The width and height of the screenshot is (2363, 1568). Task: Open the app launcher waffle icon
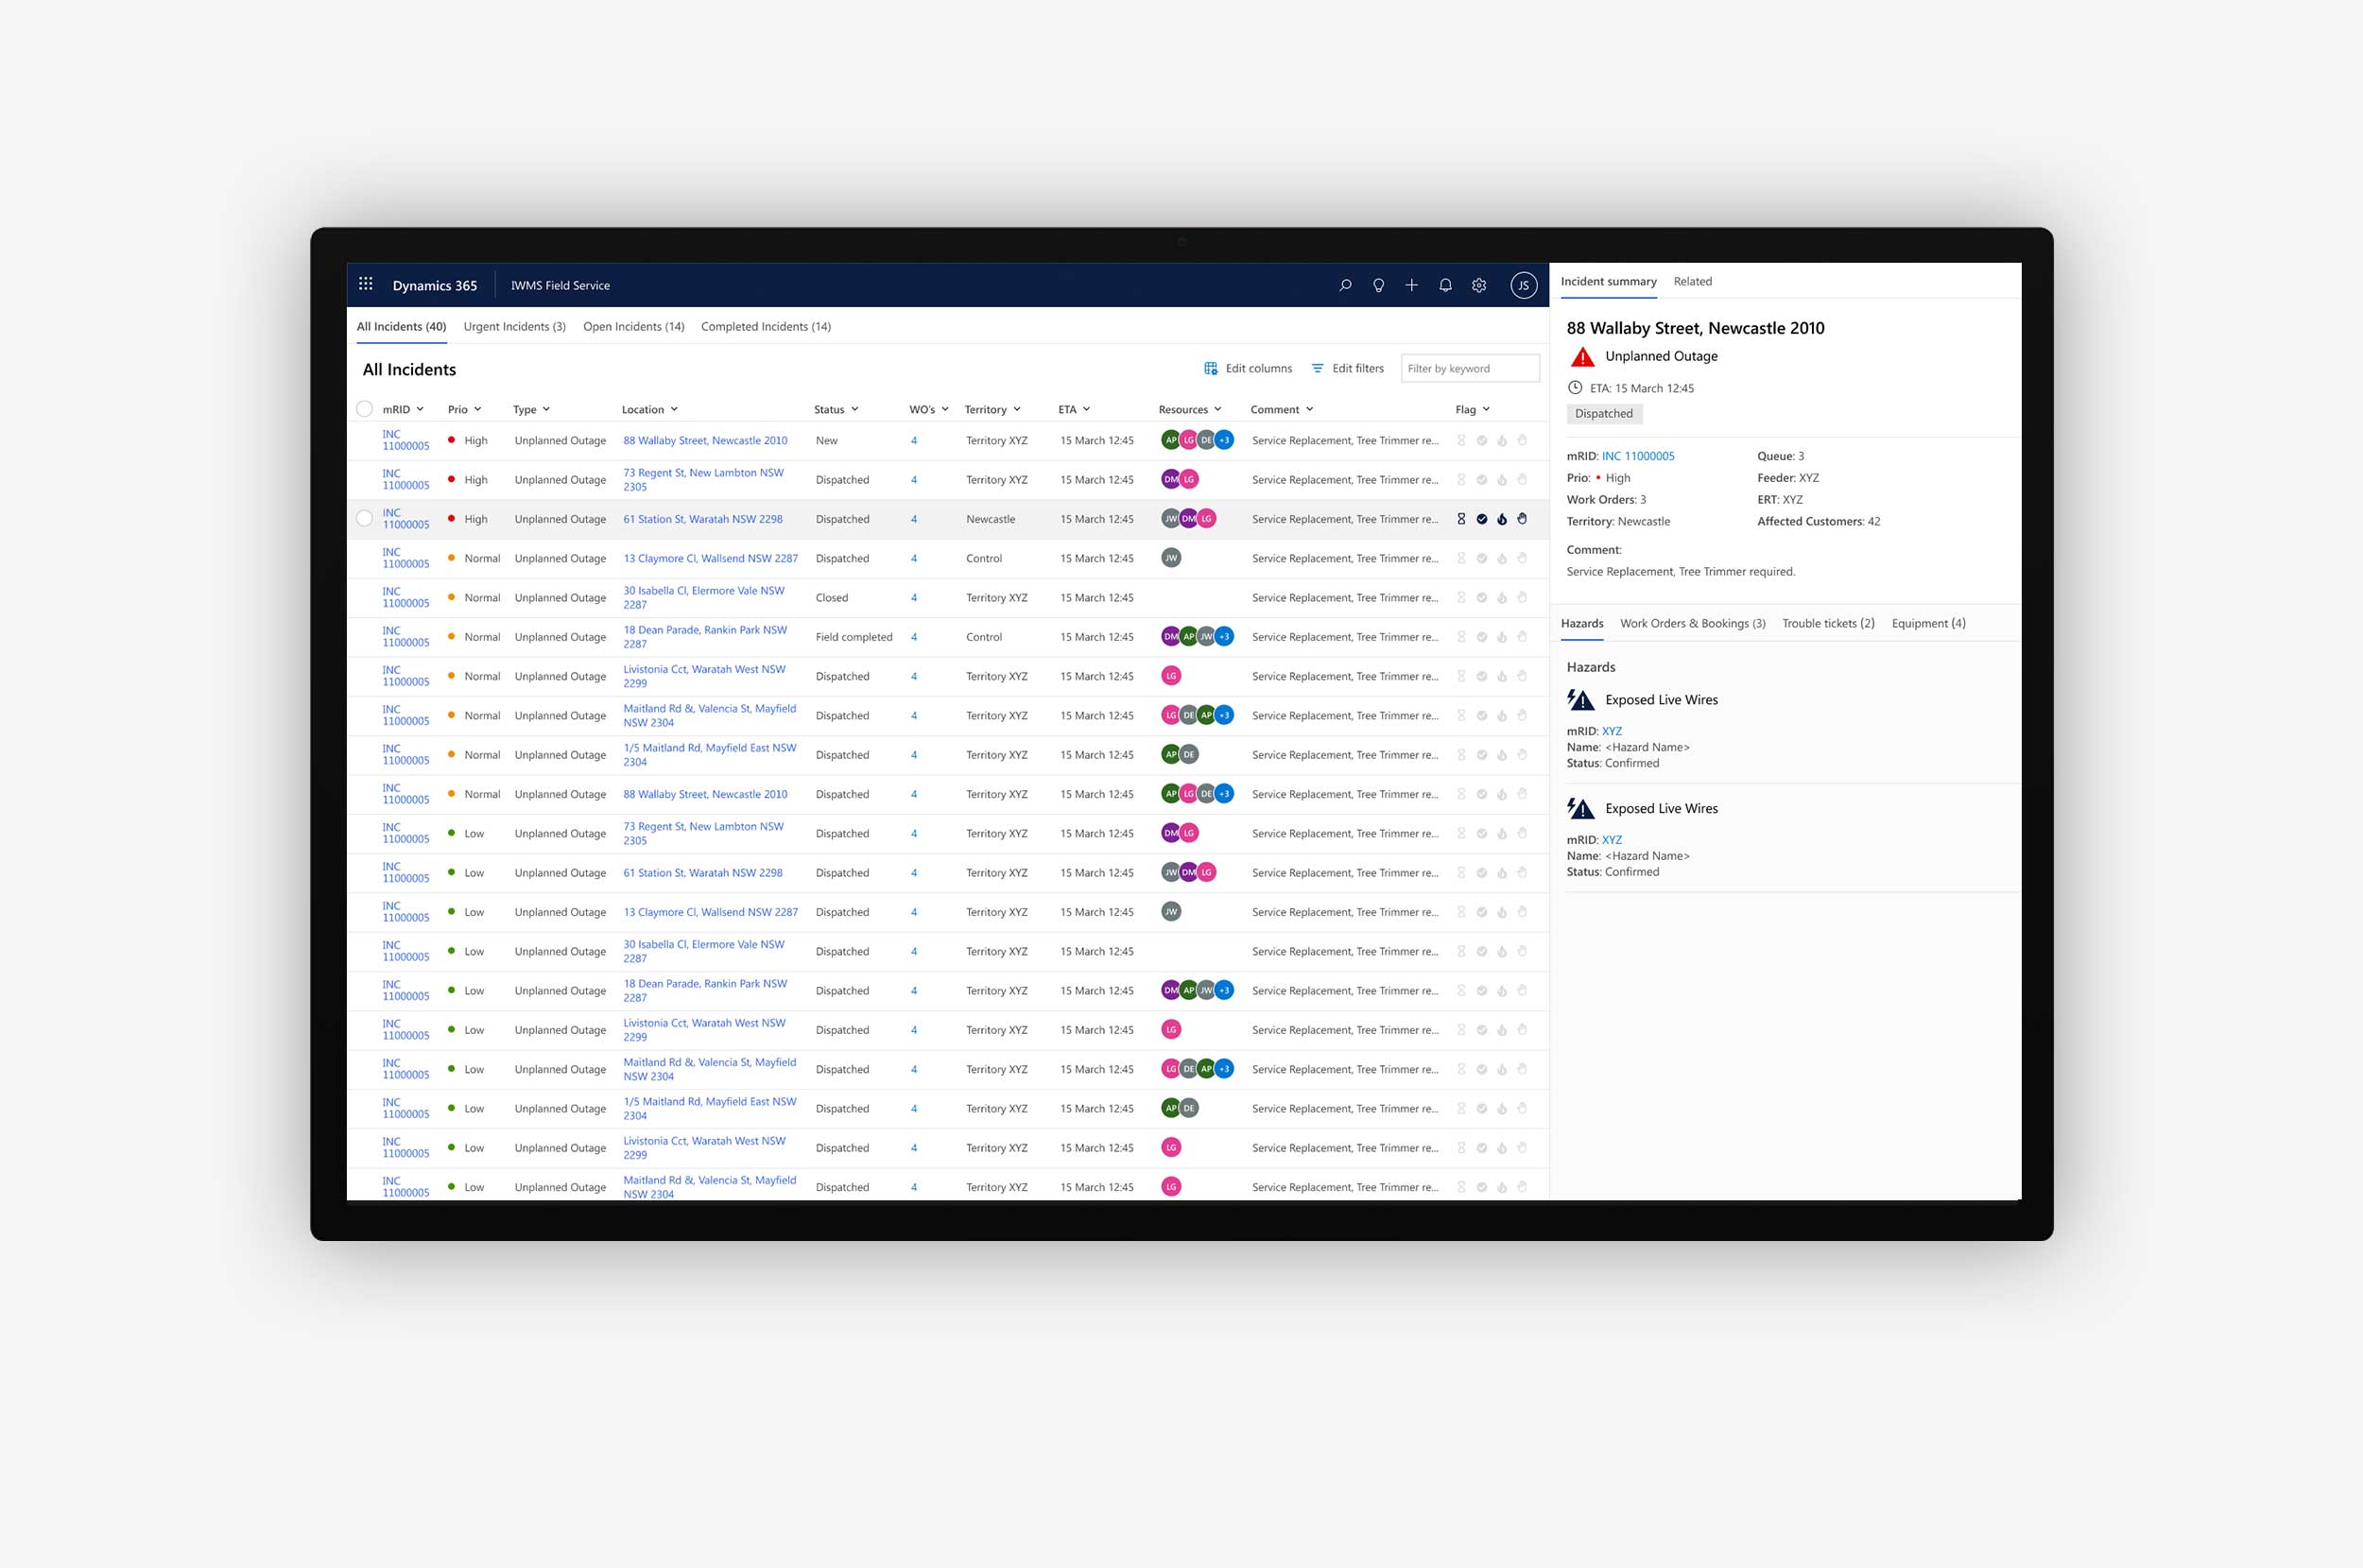point(366,284)
